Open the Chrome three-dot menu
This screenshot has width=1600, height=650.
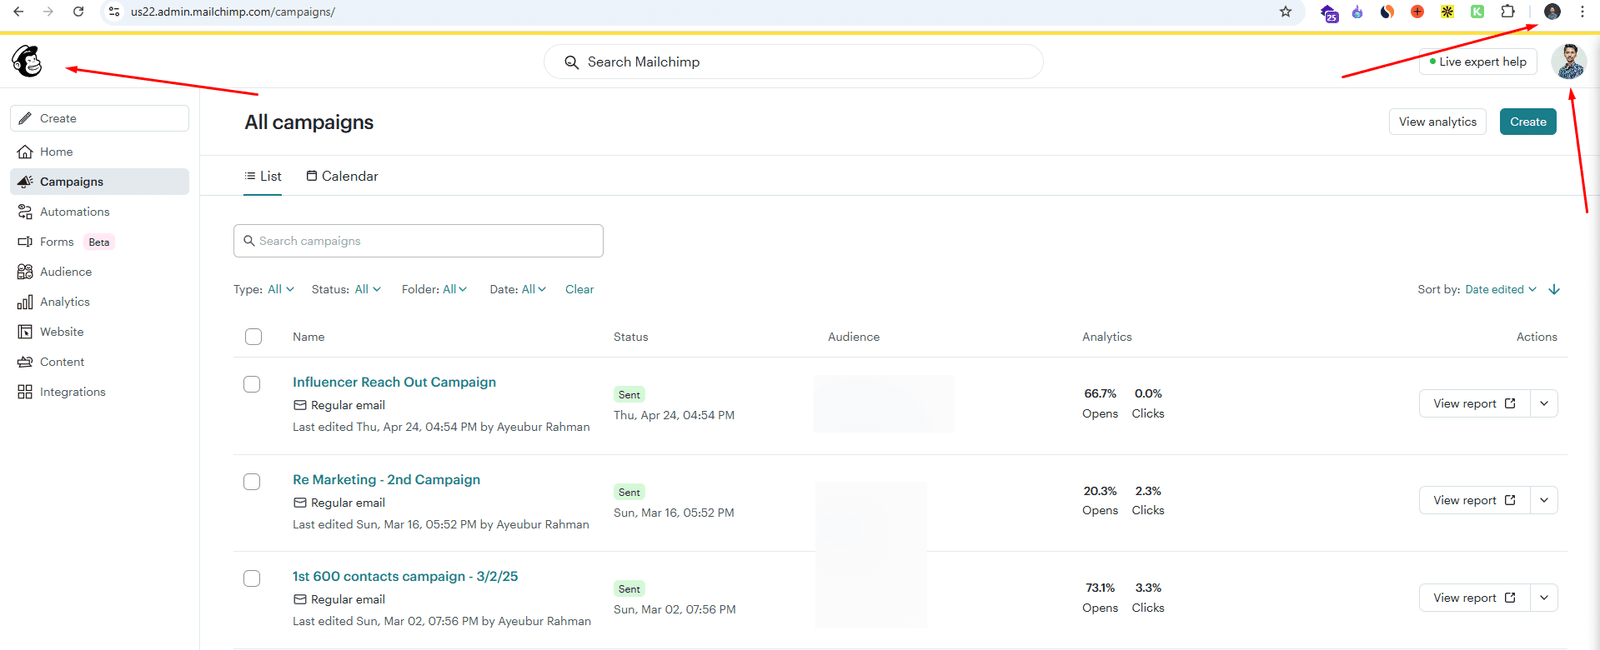1582,12
